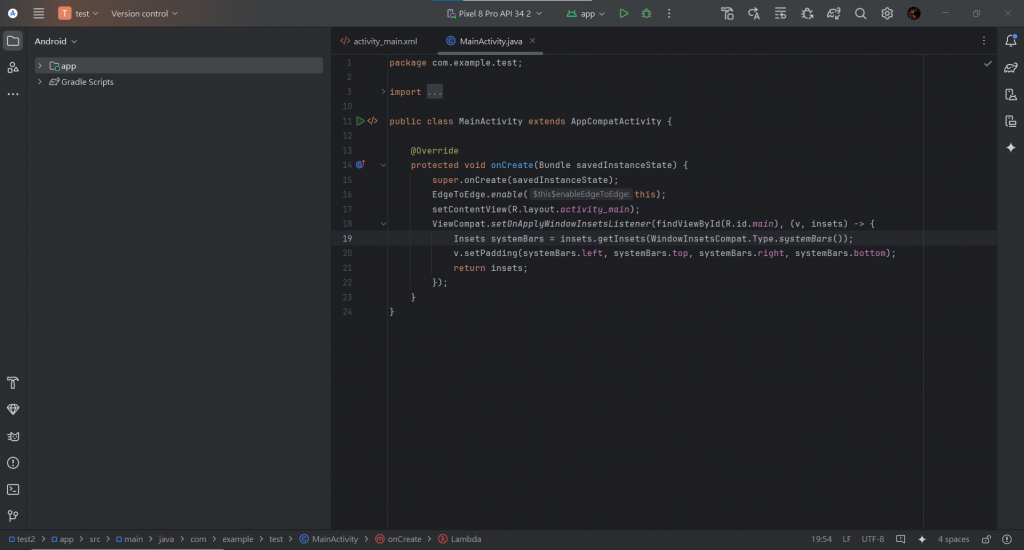Toggle the Project tool window folder button
1024x550 pixels.
(13, 41)
